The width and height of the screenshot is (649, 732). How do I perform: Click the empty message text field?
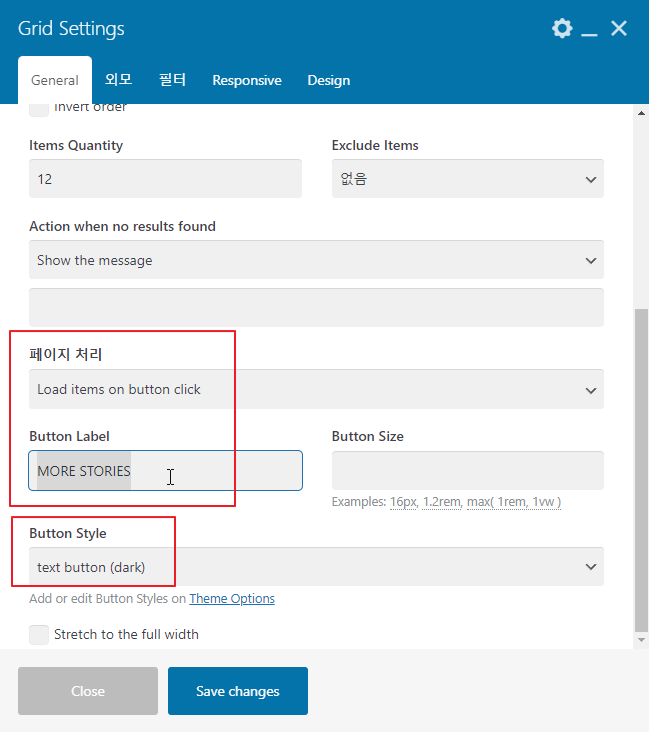click(316, 308)
